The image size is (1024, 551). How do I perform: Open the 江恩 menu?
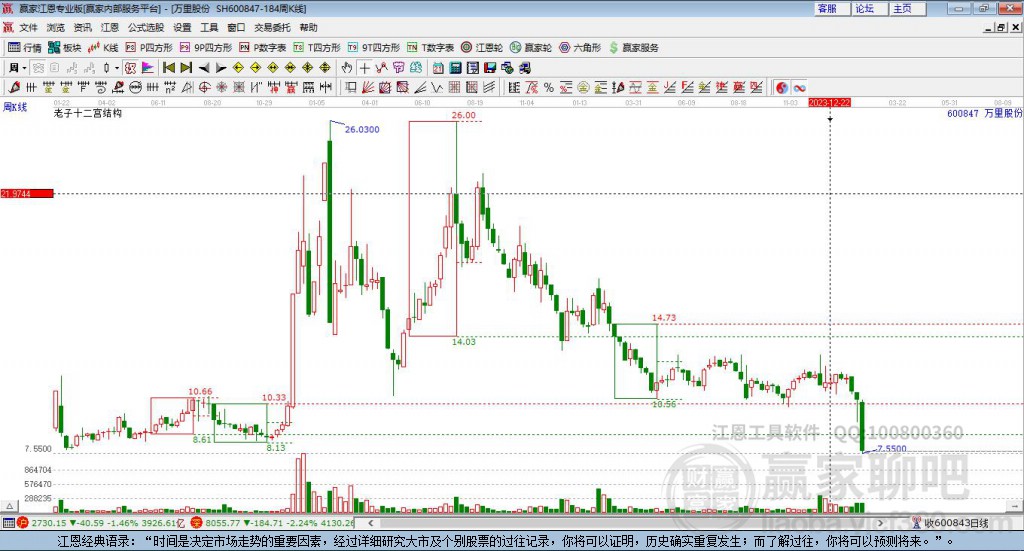tap(110, 27)
